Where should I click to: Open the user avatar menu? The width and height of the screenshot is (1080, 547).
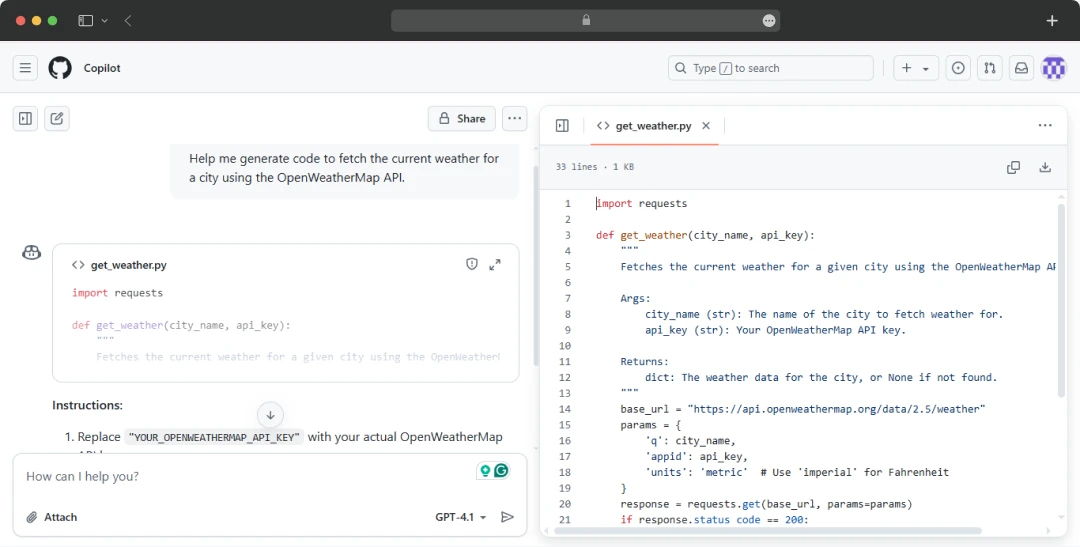tap(1054, 68)
